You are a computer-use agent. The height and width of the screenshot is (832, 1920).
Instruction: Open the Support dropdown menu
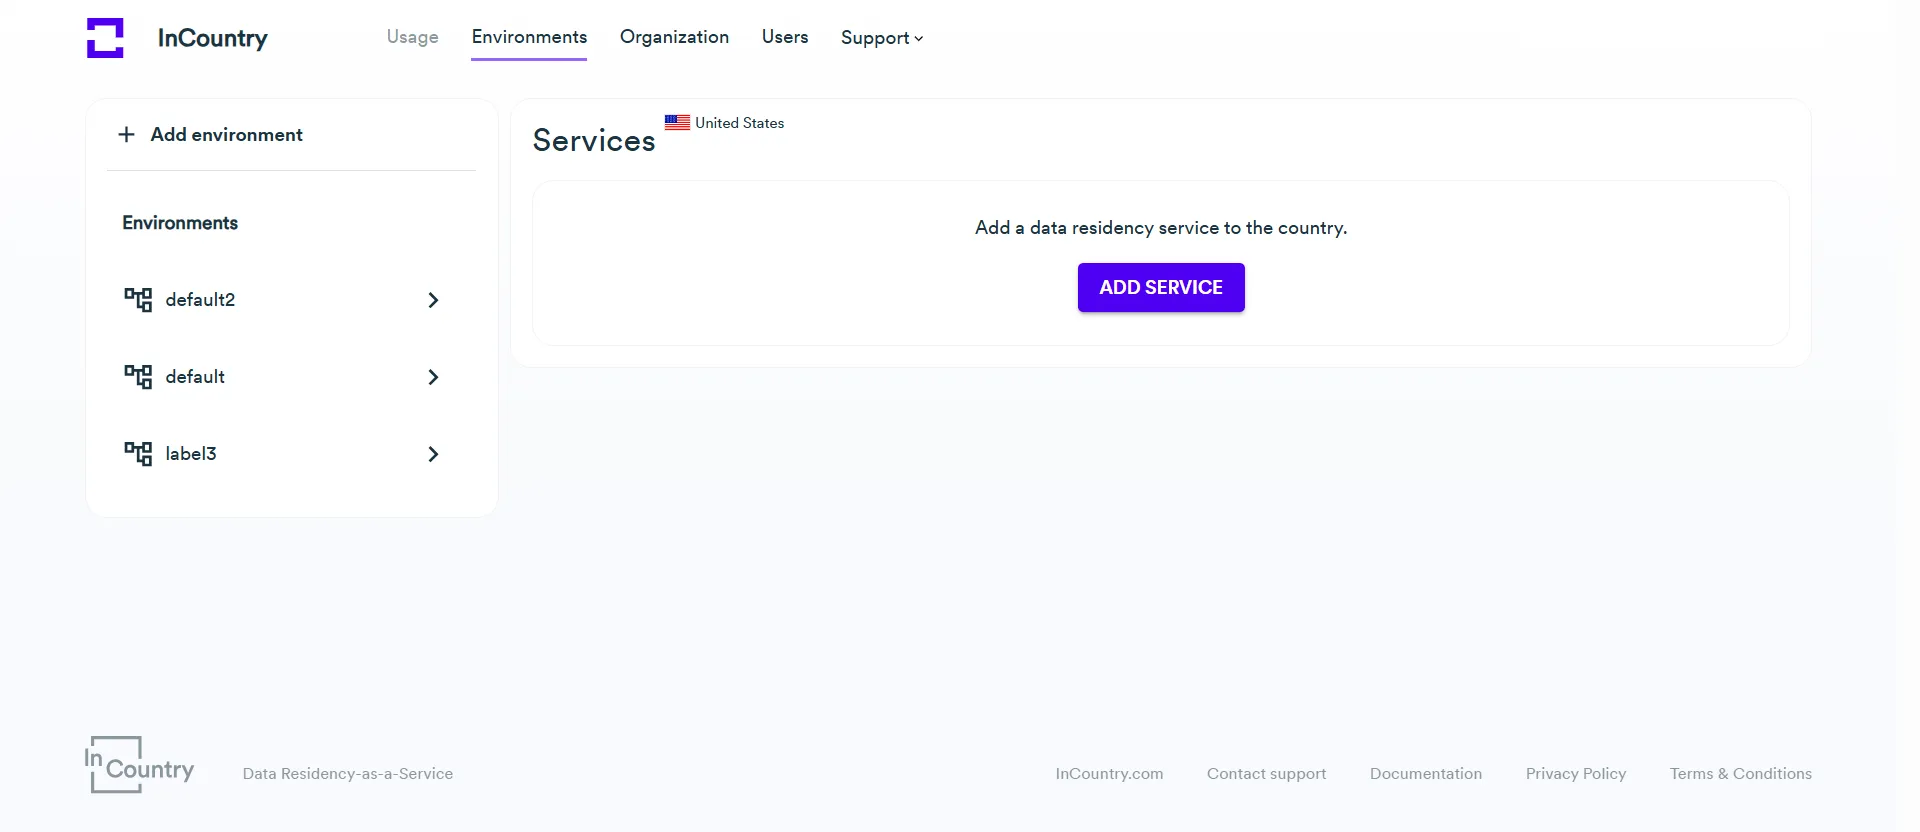click(881, 38)
